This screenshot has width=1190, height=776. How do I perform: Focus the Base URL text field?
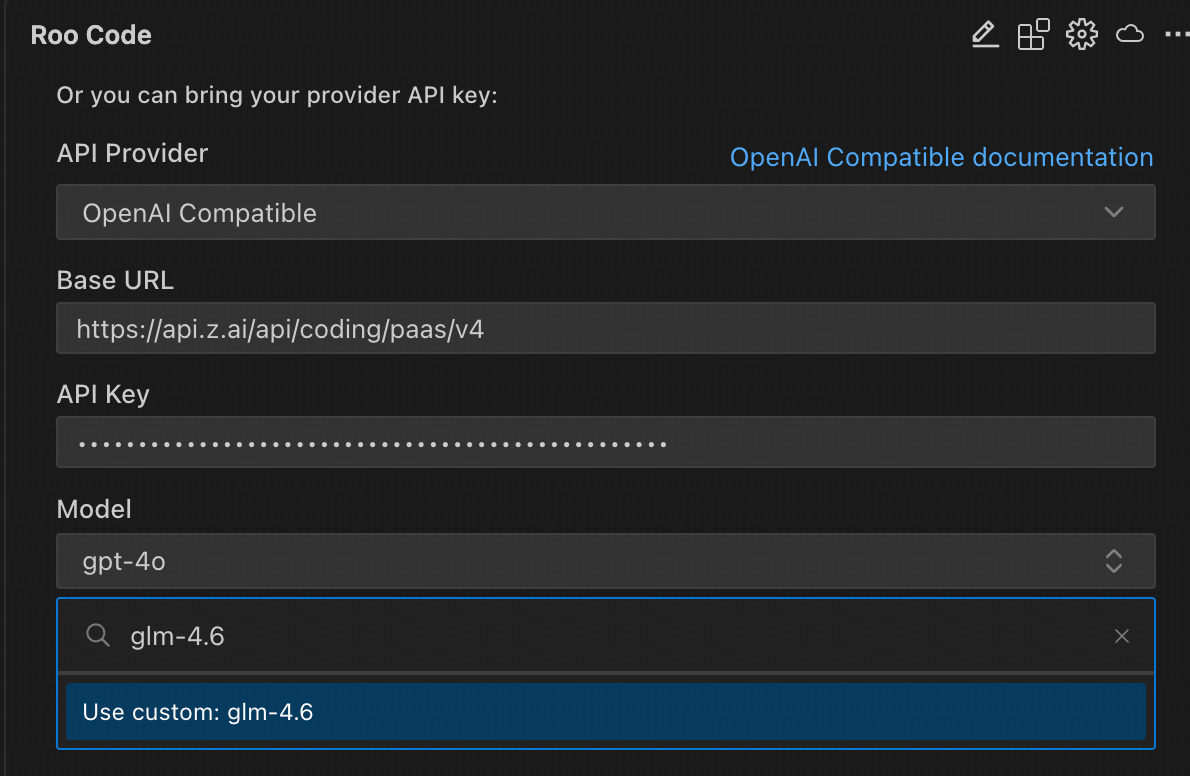pyautogui.click(x=605, y=328)
